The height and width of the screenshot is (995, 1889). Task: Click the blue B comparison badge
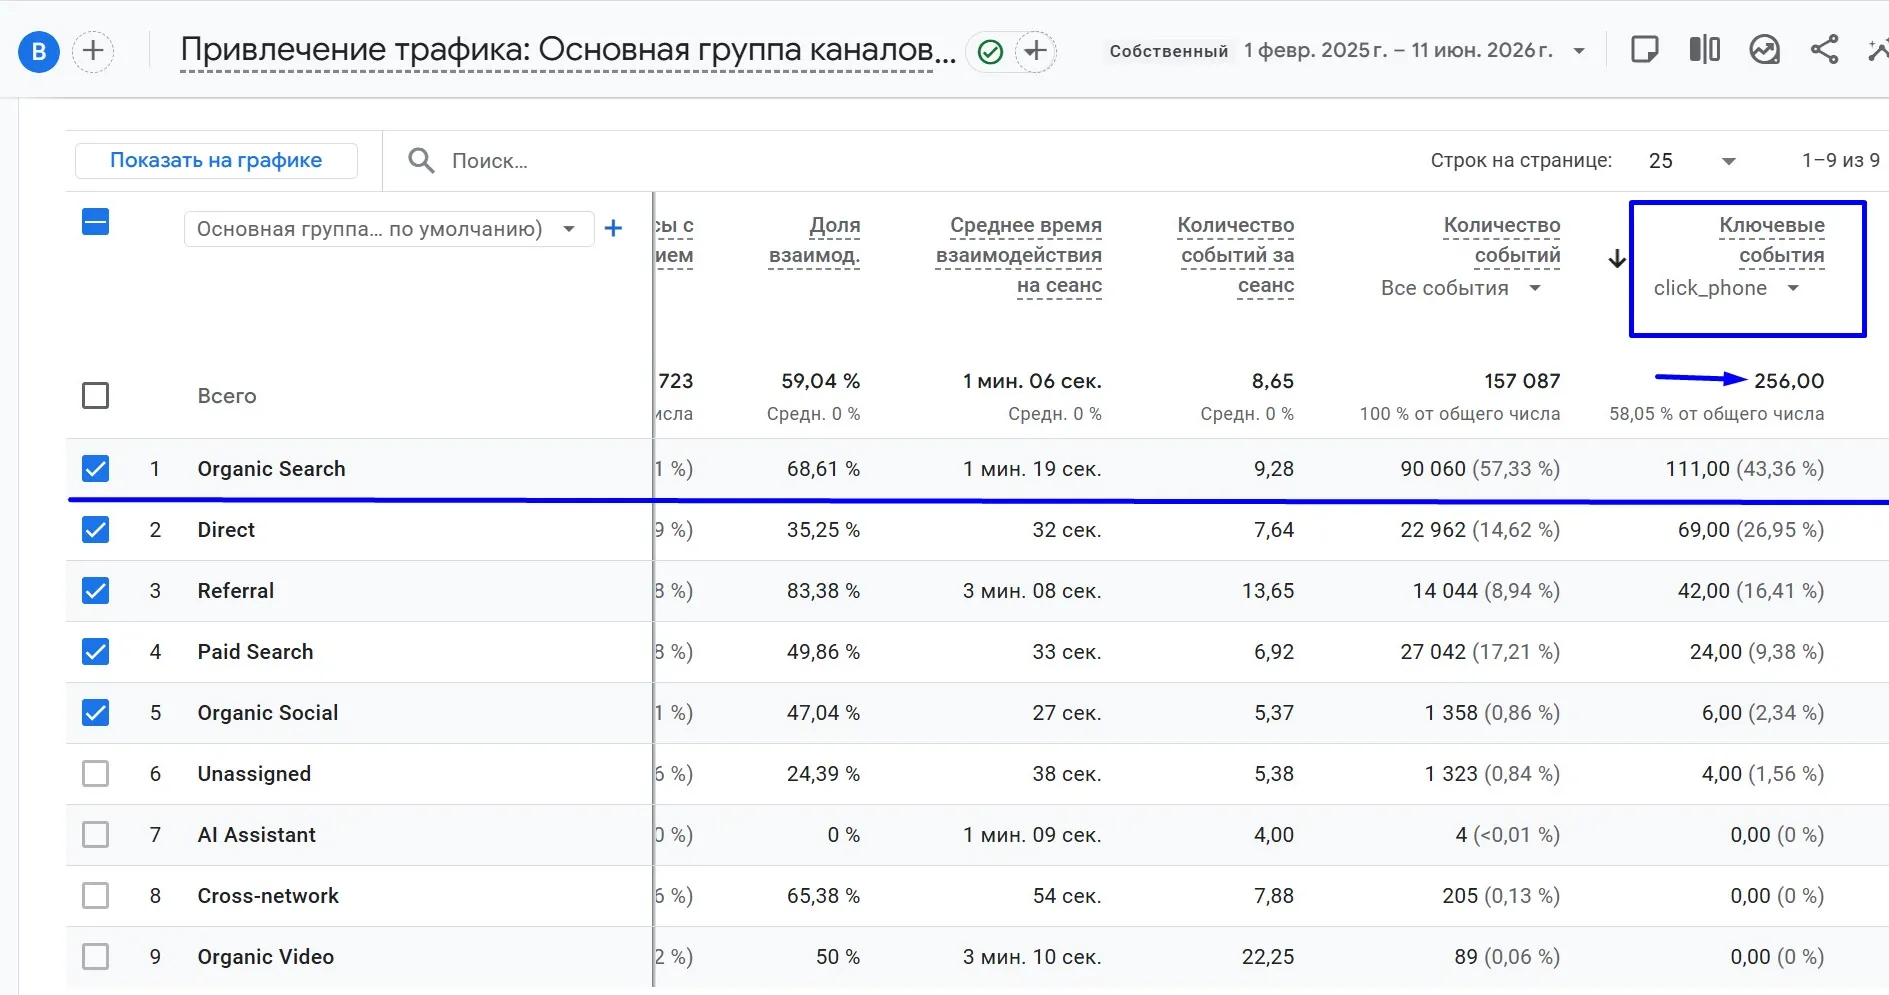[39, 51]
